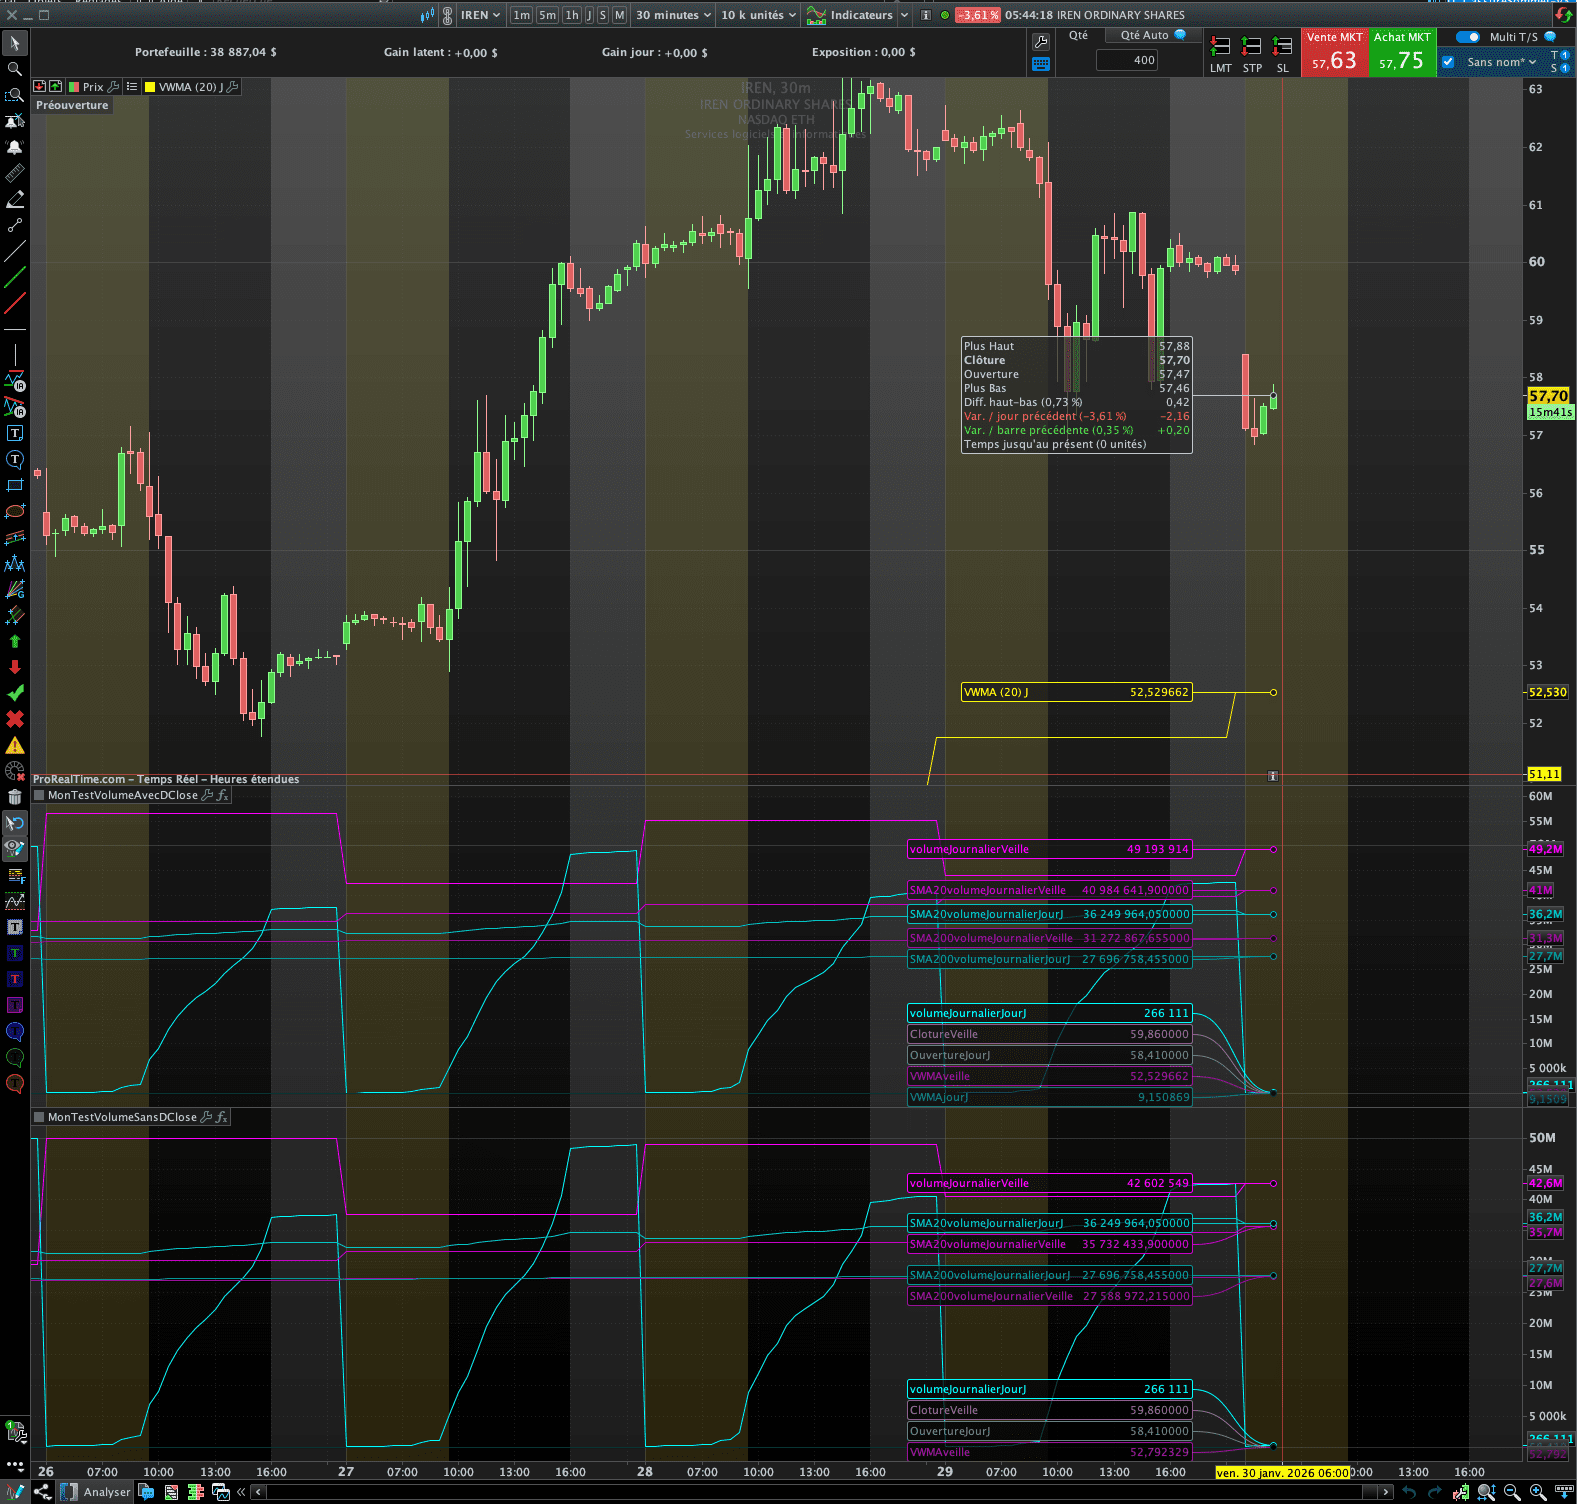This screenshot has height=1504, width=1577.
Task: Place an LMT limit order
Action: 1220,54
